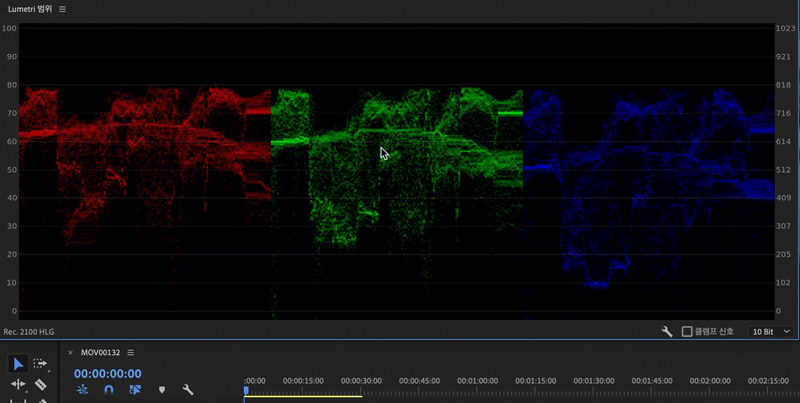Screen dimensions: 800x403
Task: Click the blue playhead on the ruler
Action: tap(246, 389)
